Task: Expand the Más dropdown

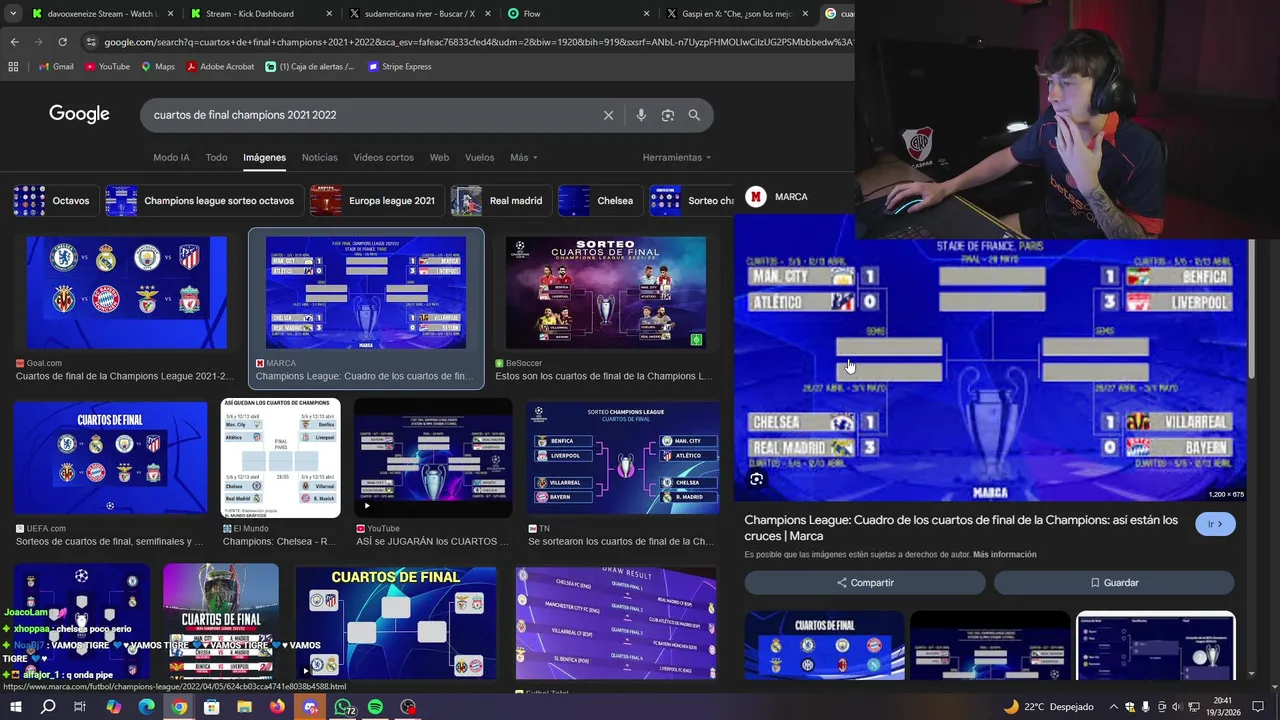Action: pyautogui.click(x=523, y=157)
